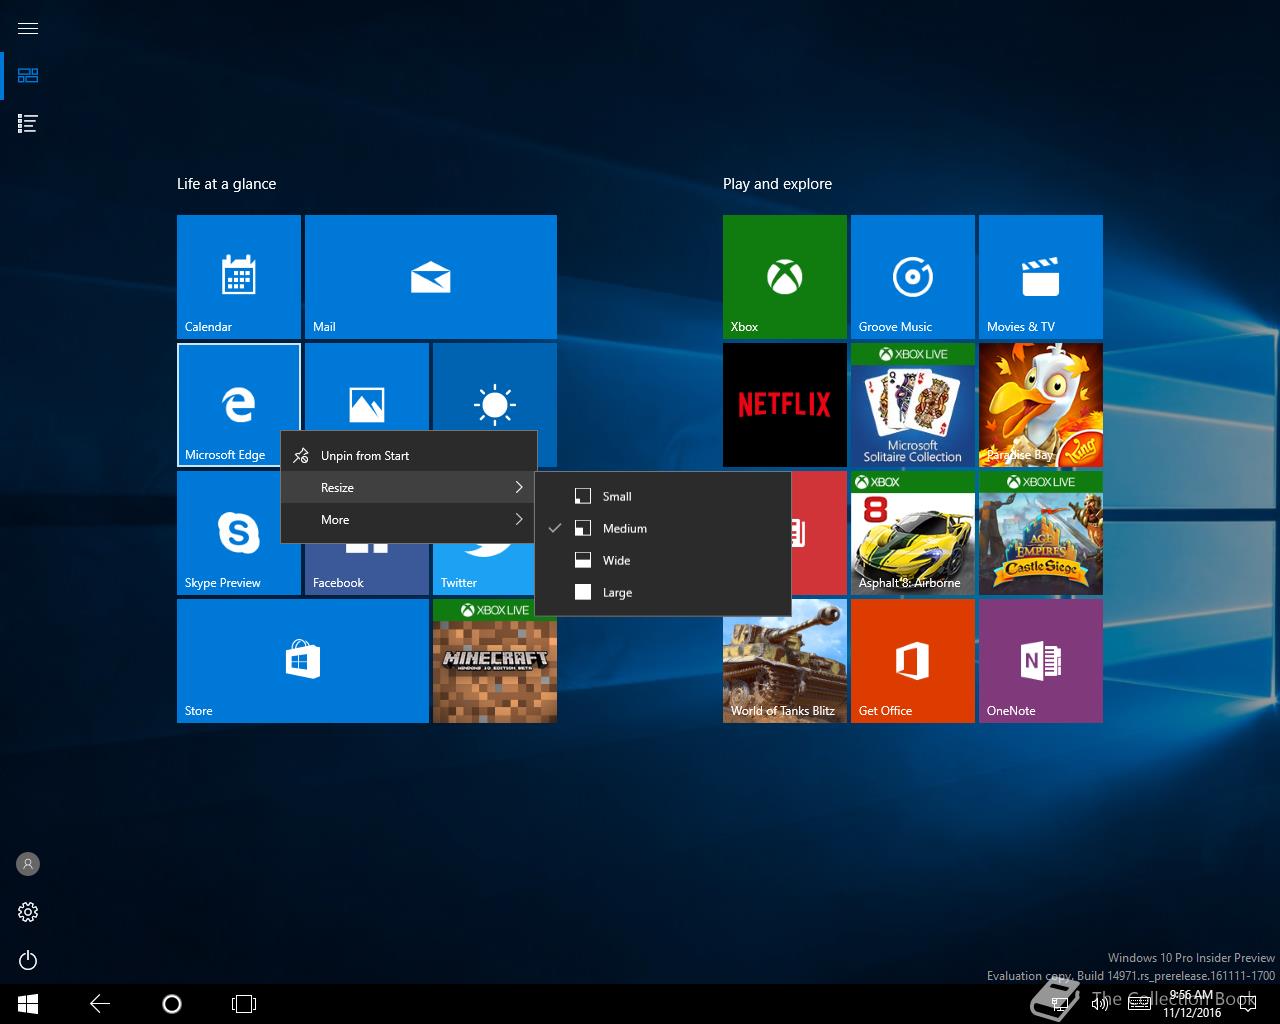Image resolution: width=1280 pixels, height=1024 pixels.
Task: Open the Windows Start button
Action: (28, 1004)
